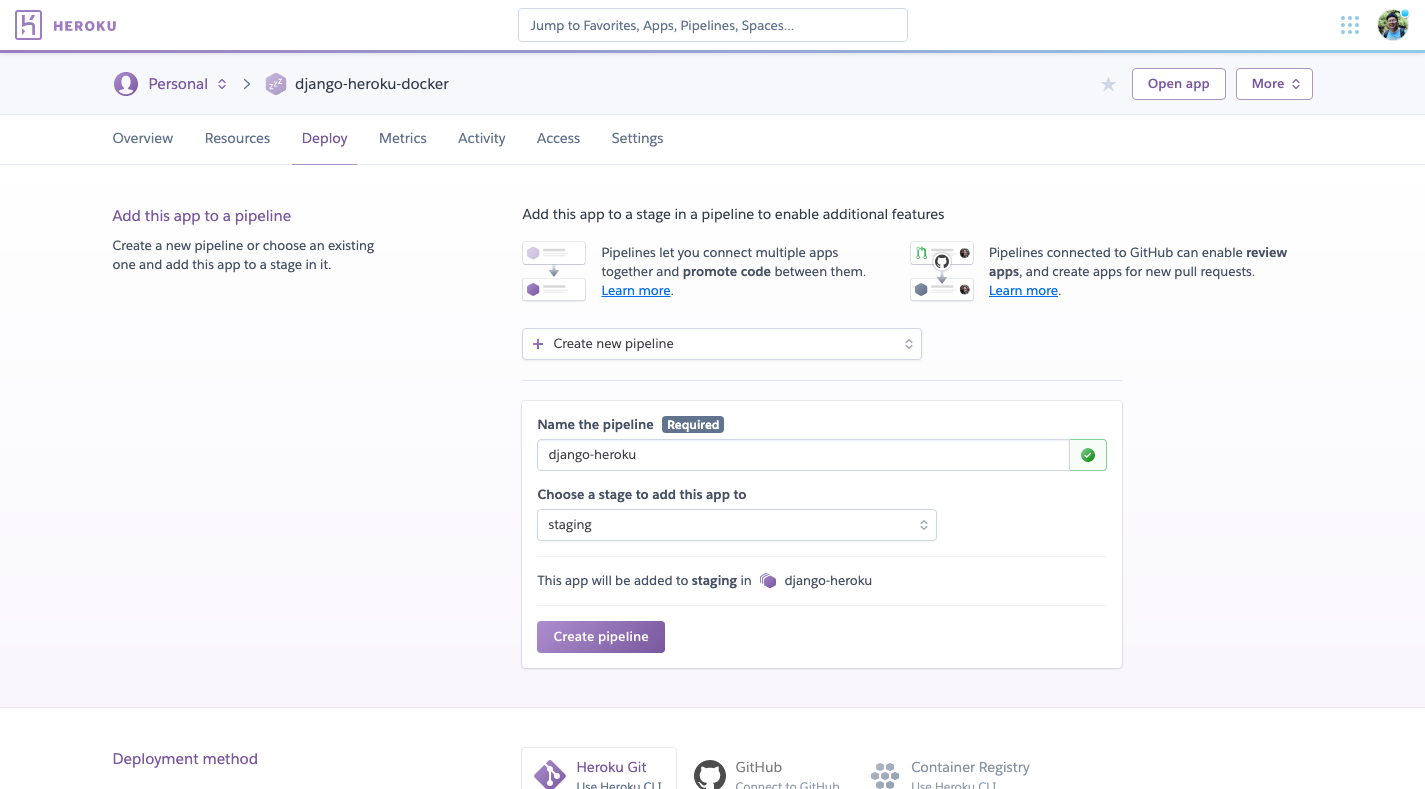The image size is (1425, 789).
Task: Select the Heroku Git deployment icon
Action: [550, 774]
